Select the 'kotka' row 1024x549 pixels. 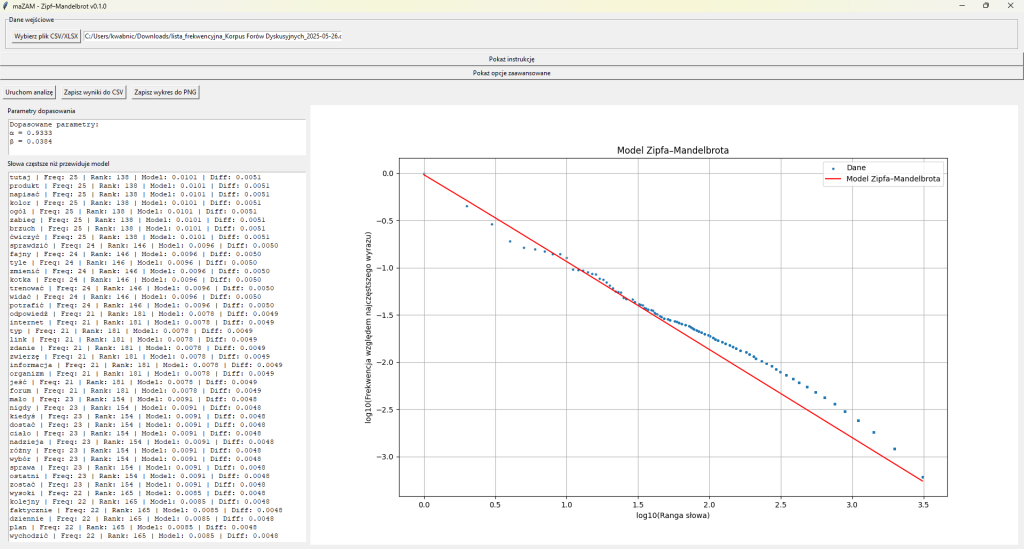click(x=135, y=279)
